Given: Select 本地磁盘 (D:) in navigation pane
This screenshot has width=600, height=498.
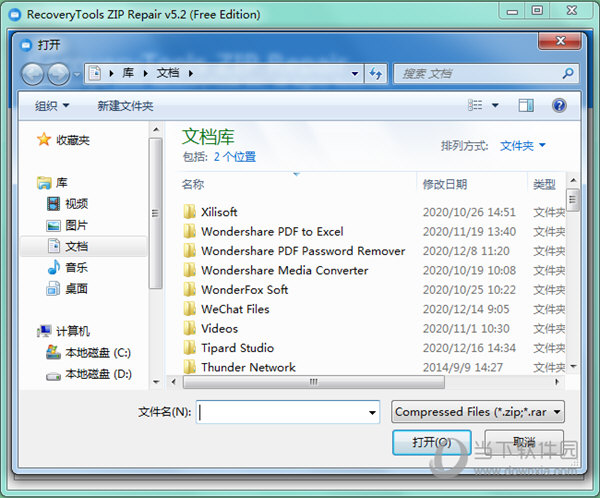Looking at the screenshot, I should [98, 374].
